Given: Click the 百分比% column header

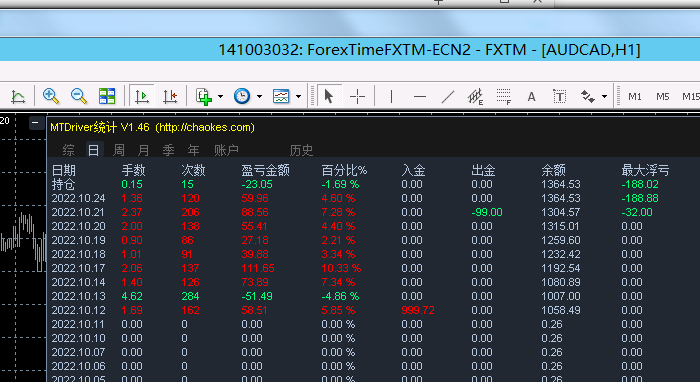Looking at the screenshot, I should (344, 170).
